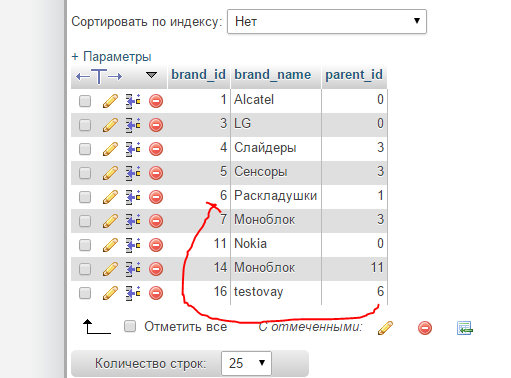Delete the testovay row

click(x=156, y=293)
